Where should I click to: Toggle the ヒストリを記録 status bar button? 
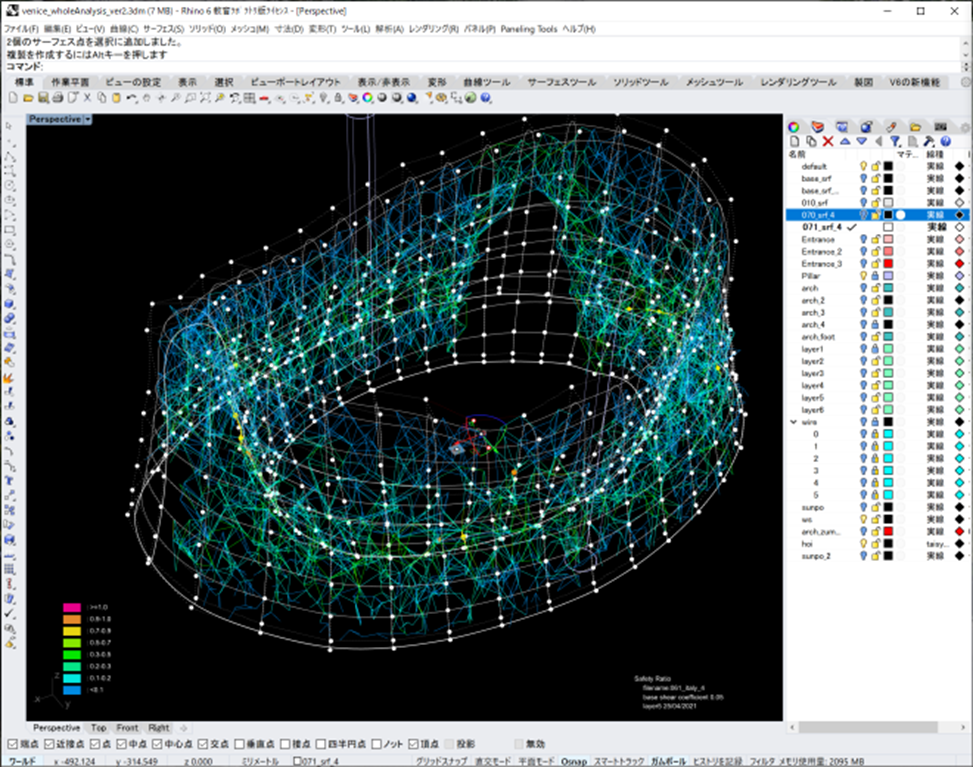pyautogui.click(x=717, y=761)
